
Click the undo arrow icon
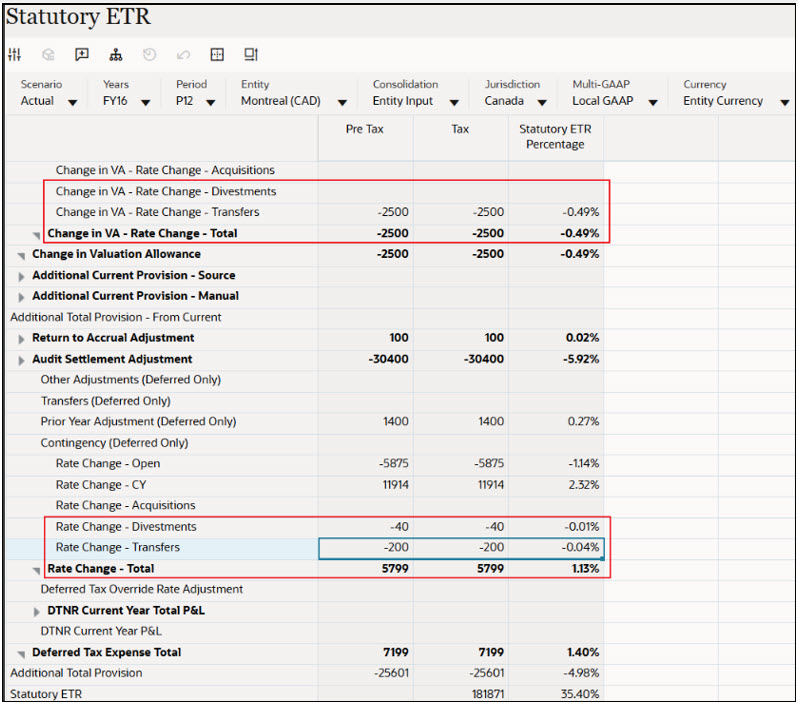(183, 54)
